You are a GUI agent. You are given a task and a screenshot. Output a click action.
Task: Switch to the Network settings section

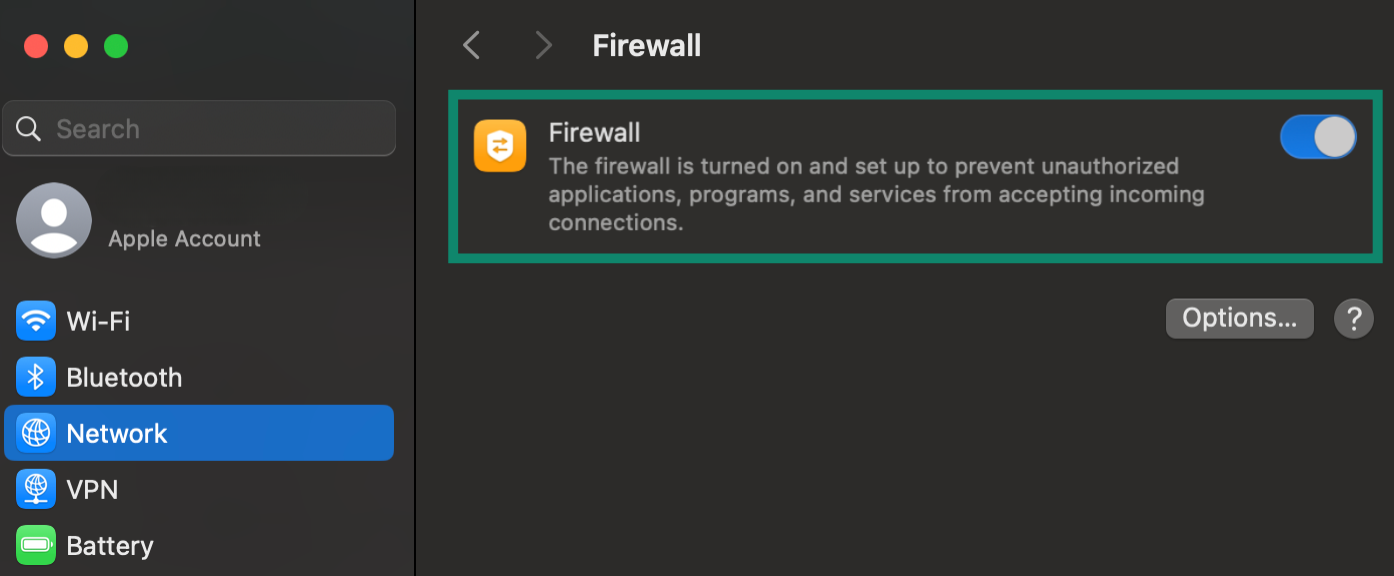[x=117, y=432]
